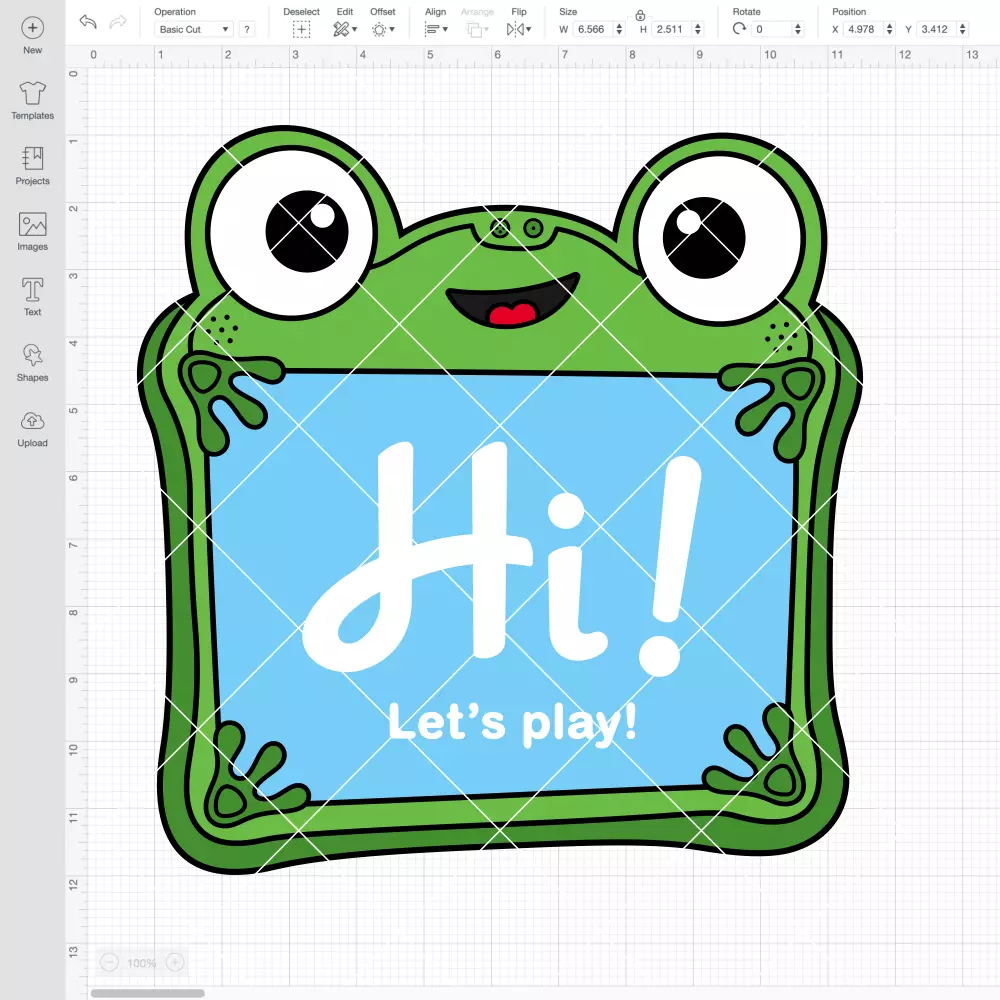This screenshot has width=1000, height=1000.
Task: Click the width stepper arrows
Action: 619,29
